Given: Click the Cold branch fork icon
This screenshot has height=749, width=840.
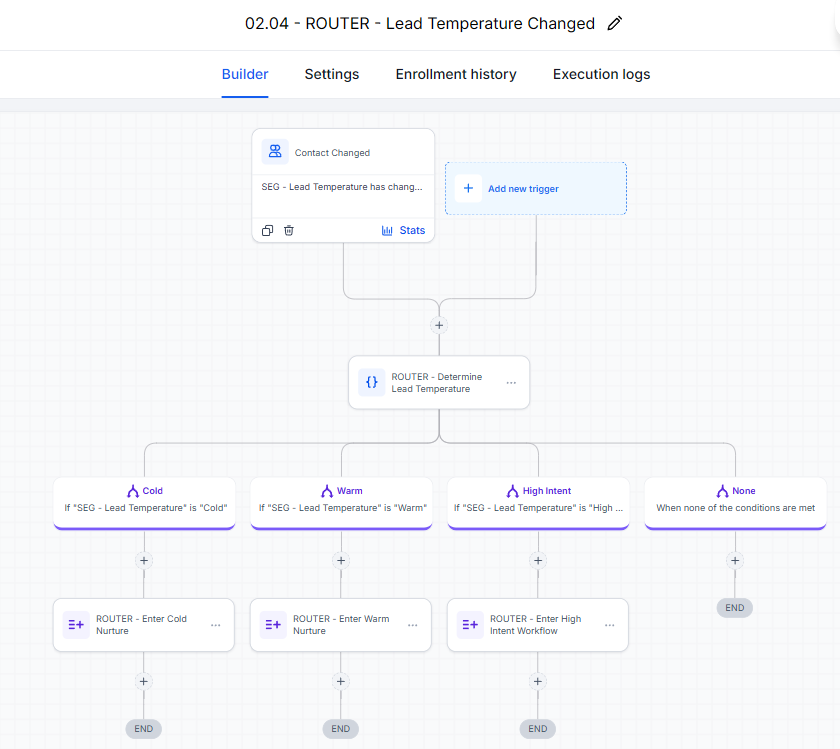Looking at the screenshot, I should (x=133, y=491).
